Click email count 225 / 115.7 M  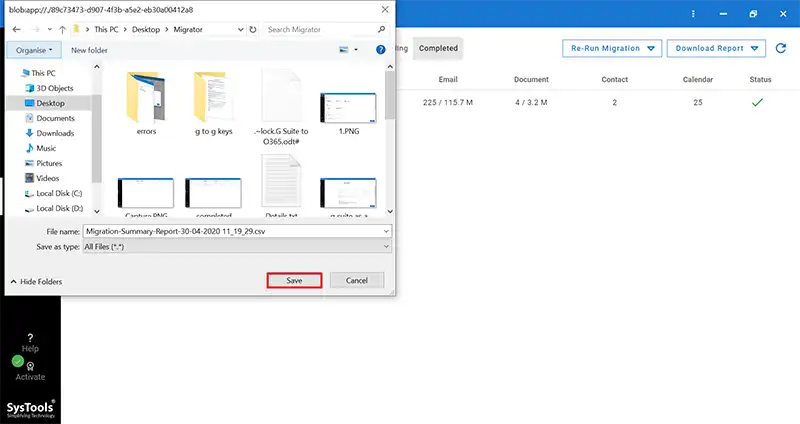(x=448, y=103)
